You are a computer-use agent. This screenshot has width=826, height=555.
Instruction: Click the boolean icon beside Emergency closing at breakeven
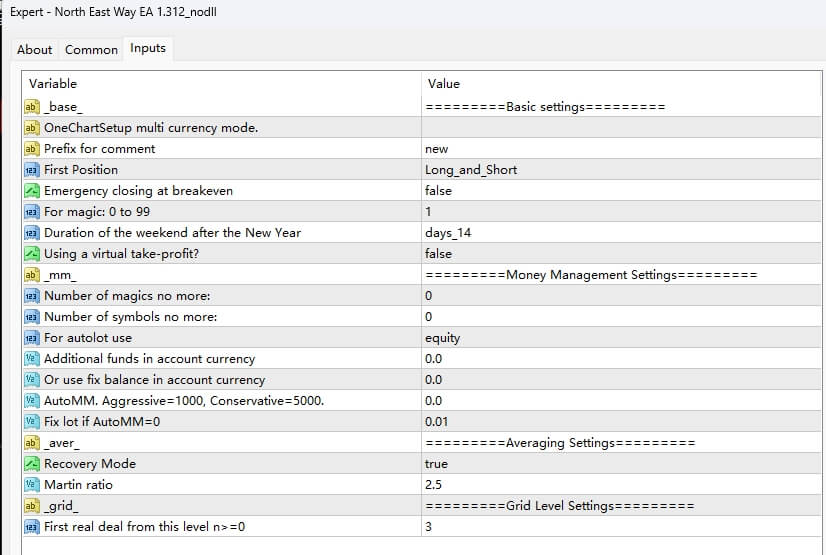click(x=31, y=191)
